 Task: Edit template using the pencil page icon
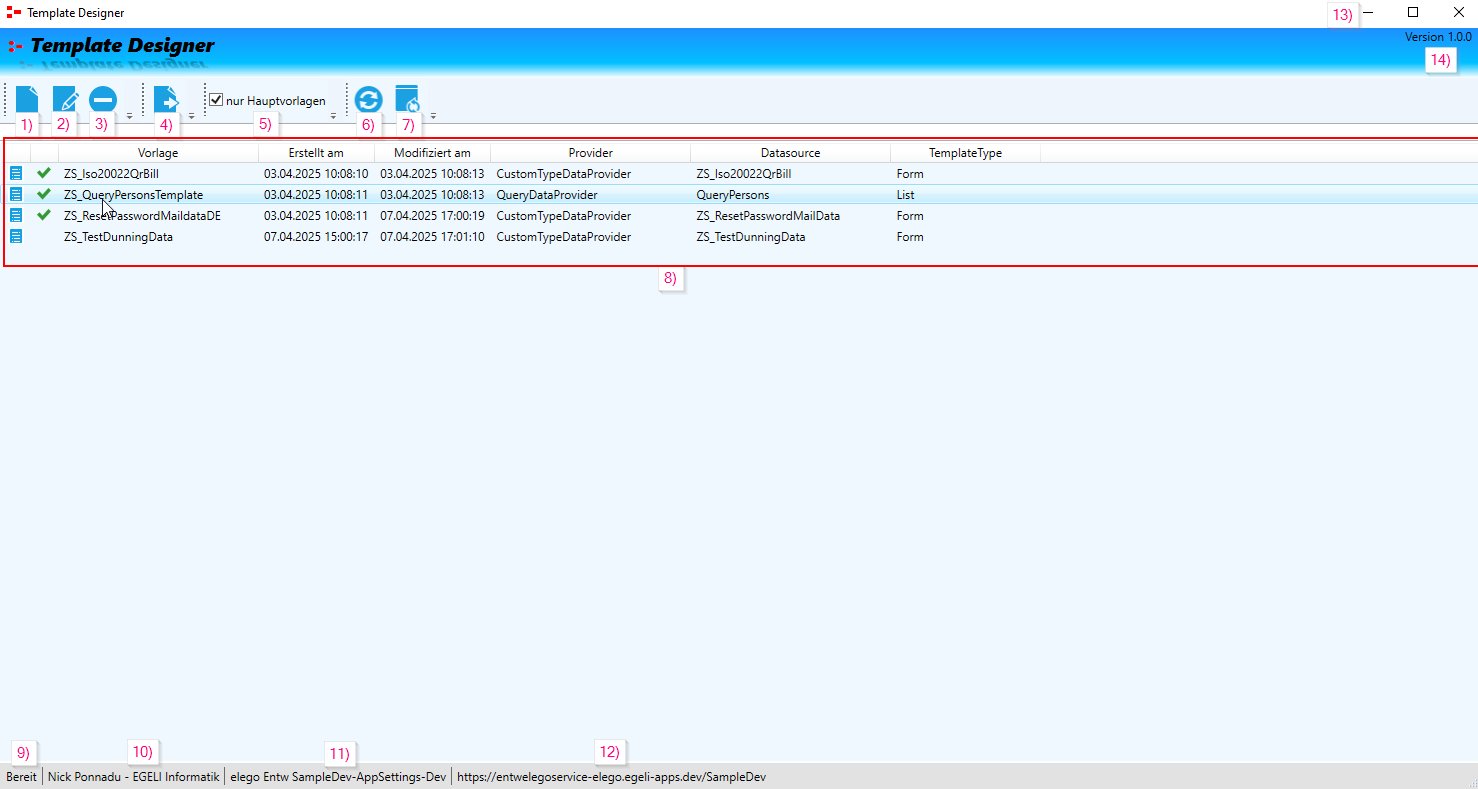click(x=65, y=100)
